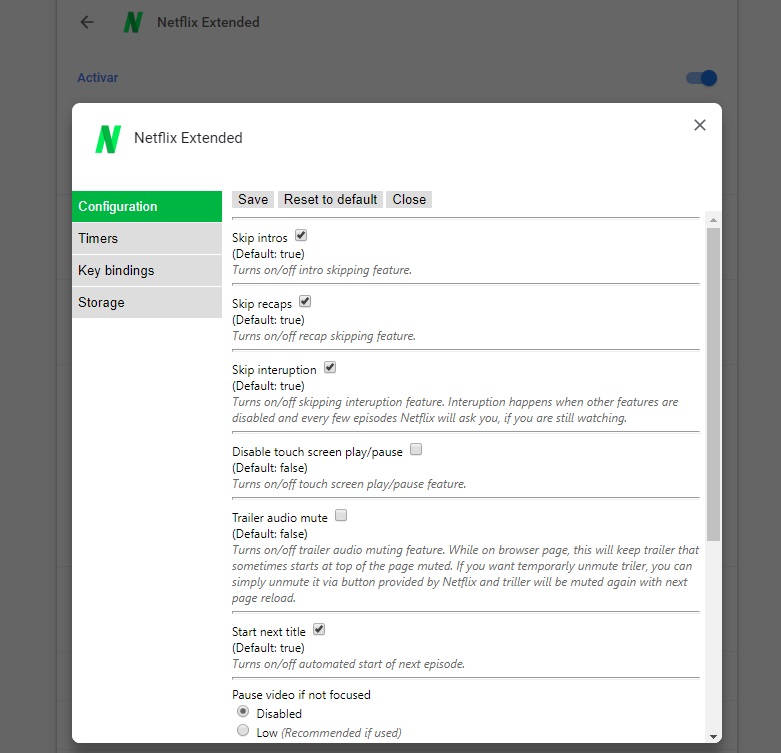Click the Netflix Extended title in dialog

[188, 138]
